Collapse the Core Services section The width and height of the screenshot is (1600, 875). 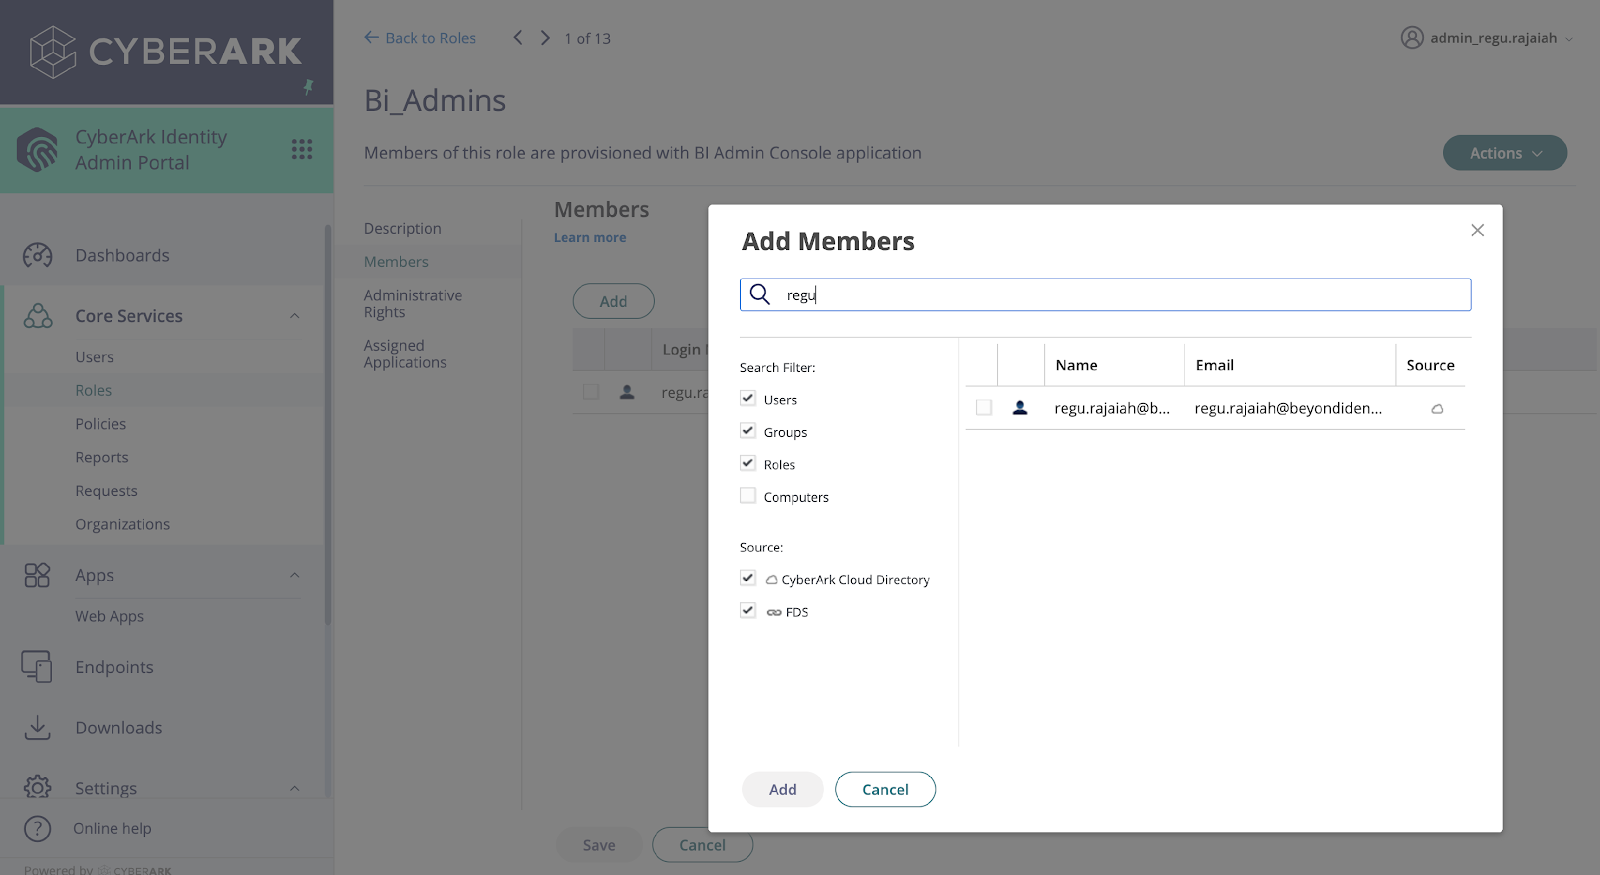point(294,316)
